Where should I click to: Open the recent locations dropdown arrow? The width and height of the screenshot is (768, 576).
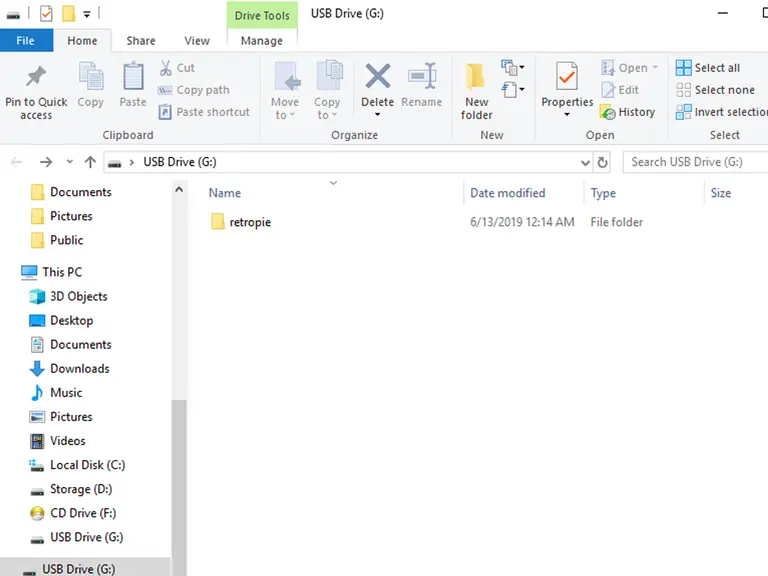pyautogui.click(x=69, y=162)
